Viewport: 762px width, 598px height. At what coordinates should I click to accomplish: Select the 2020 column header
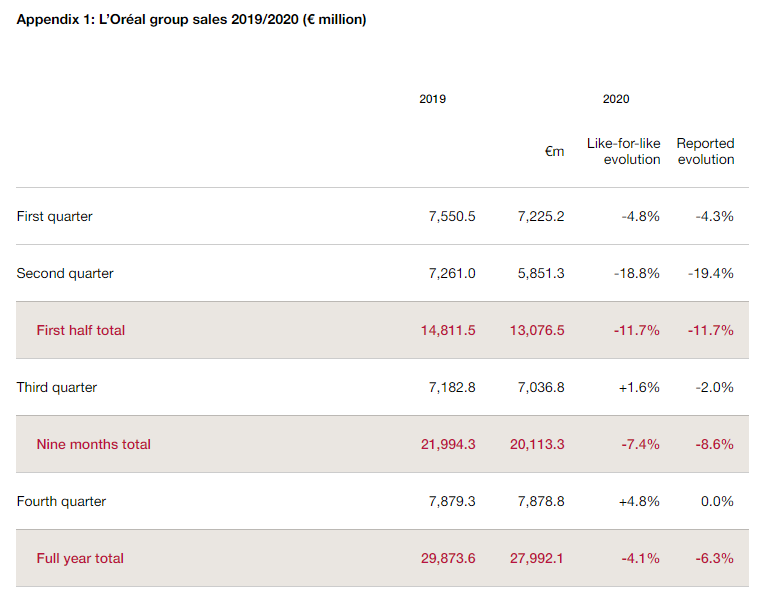click(x=616, y=99)
